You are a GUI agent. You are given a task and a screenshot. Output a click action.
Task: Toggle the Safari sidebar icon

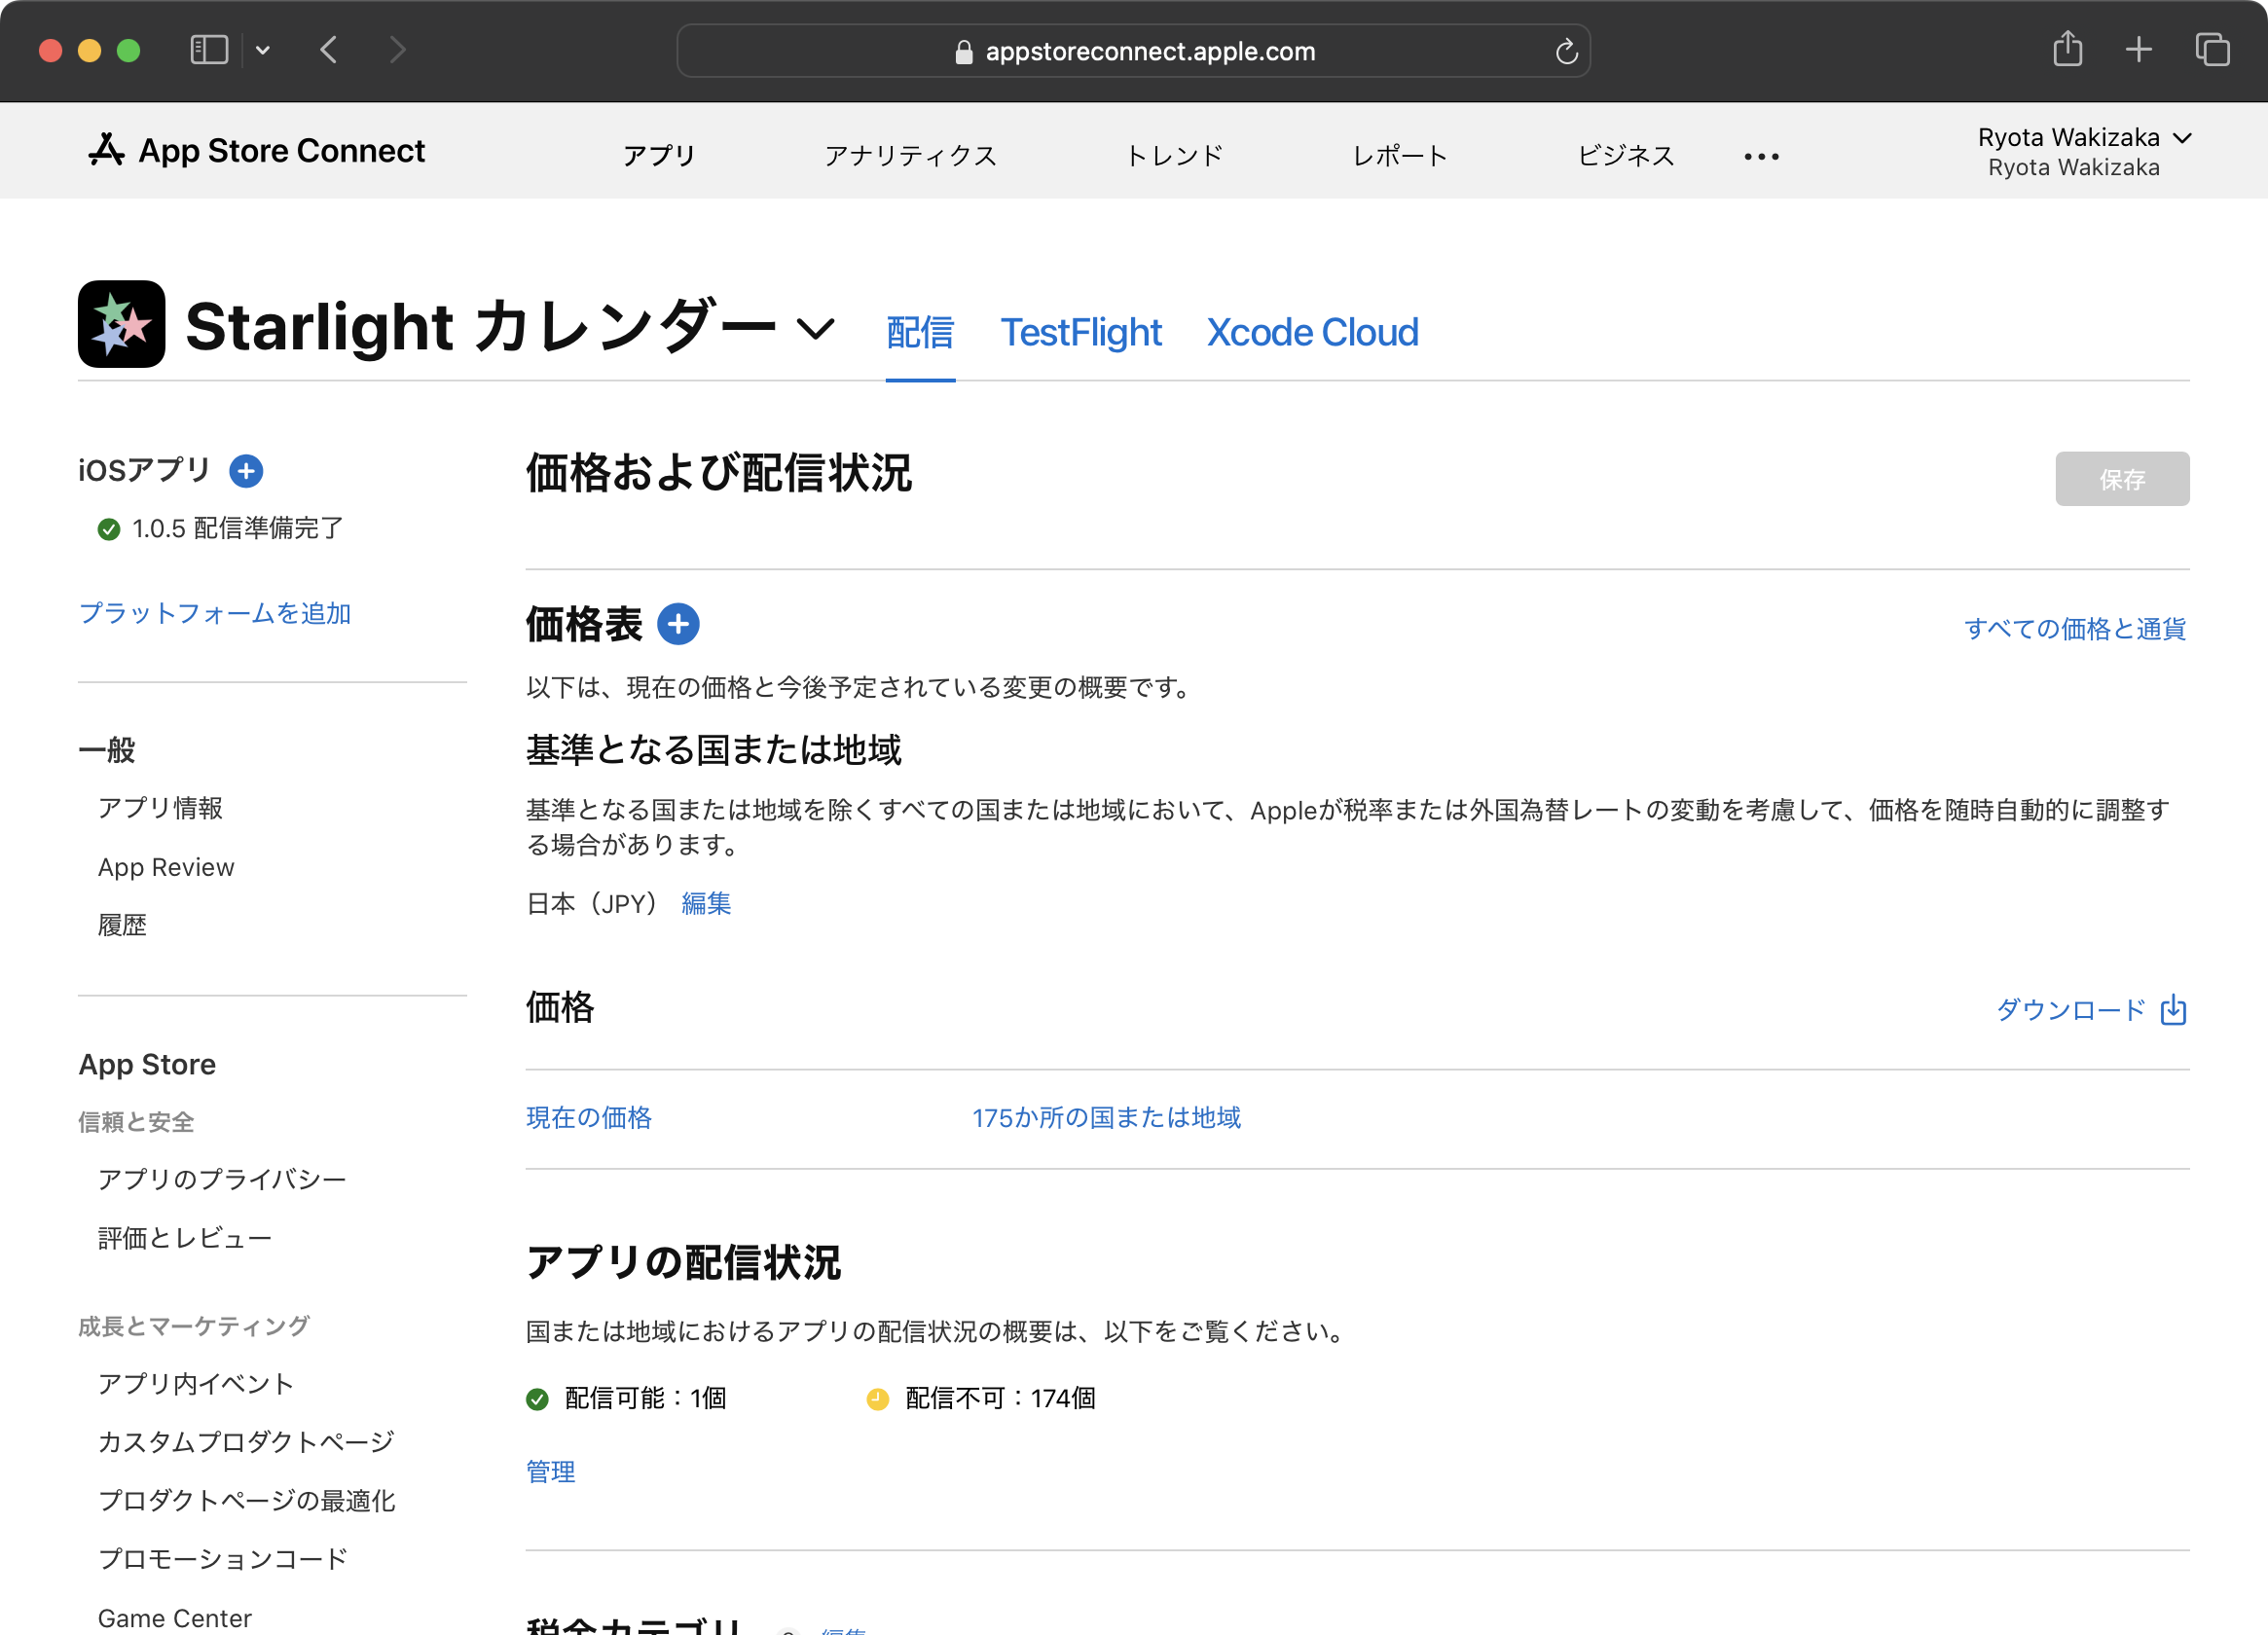pos(209,50)
